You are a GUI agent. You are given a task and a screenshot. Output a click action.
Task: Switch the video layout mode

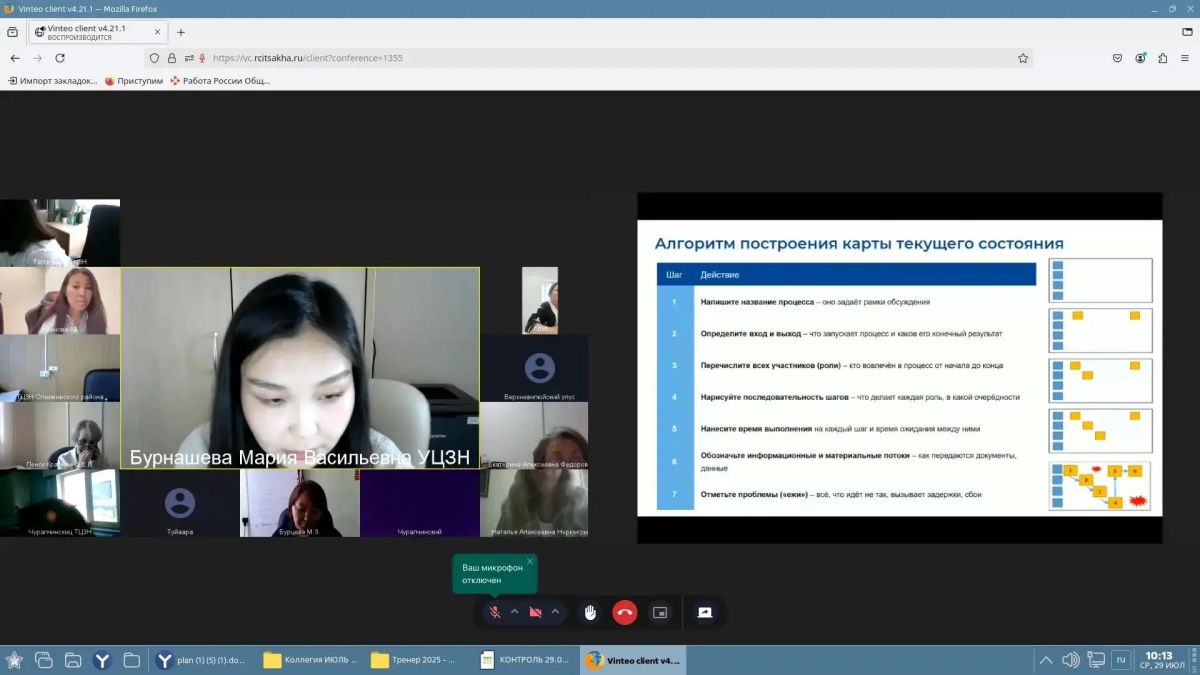660,612
